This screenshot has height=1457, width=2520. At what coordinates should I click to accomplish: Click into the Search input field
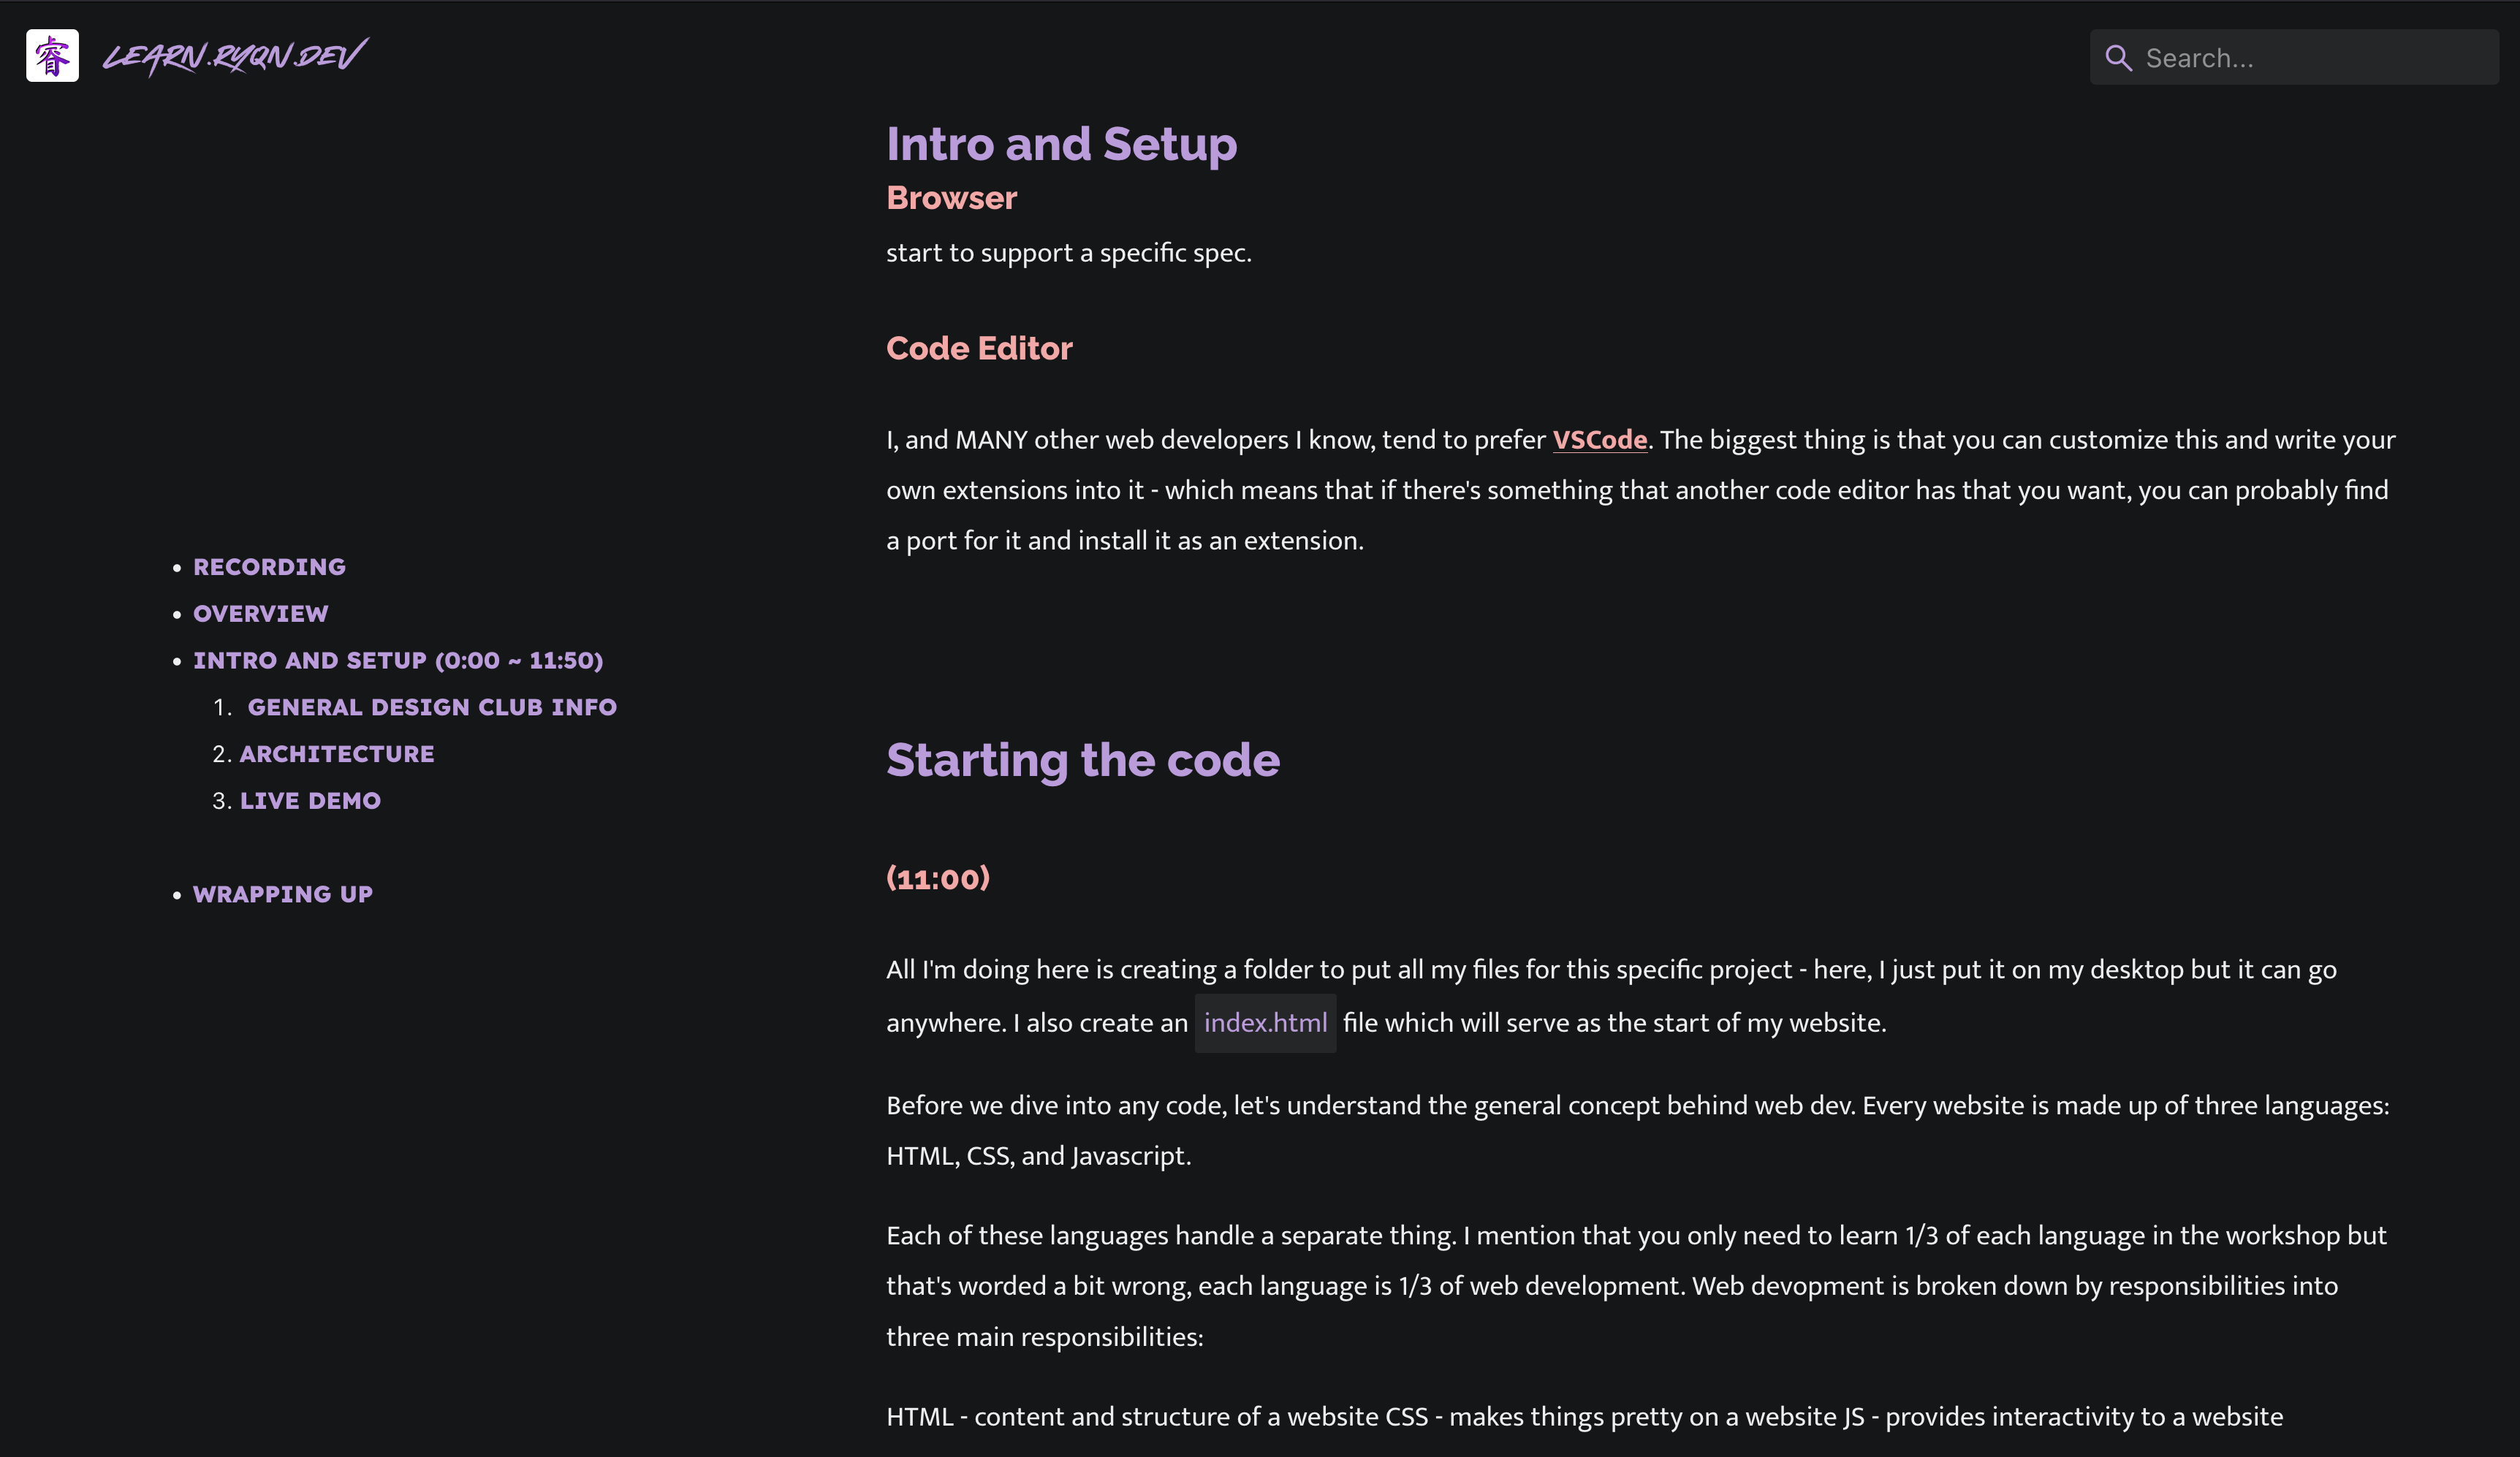pos(2300,58)
